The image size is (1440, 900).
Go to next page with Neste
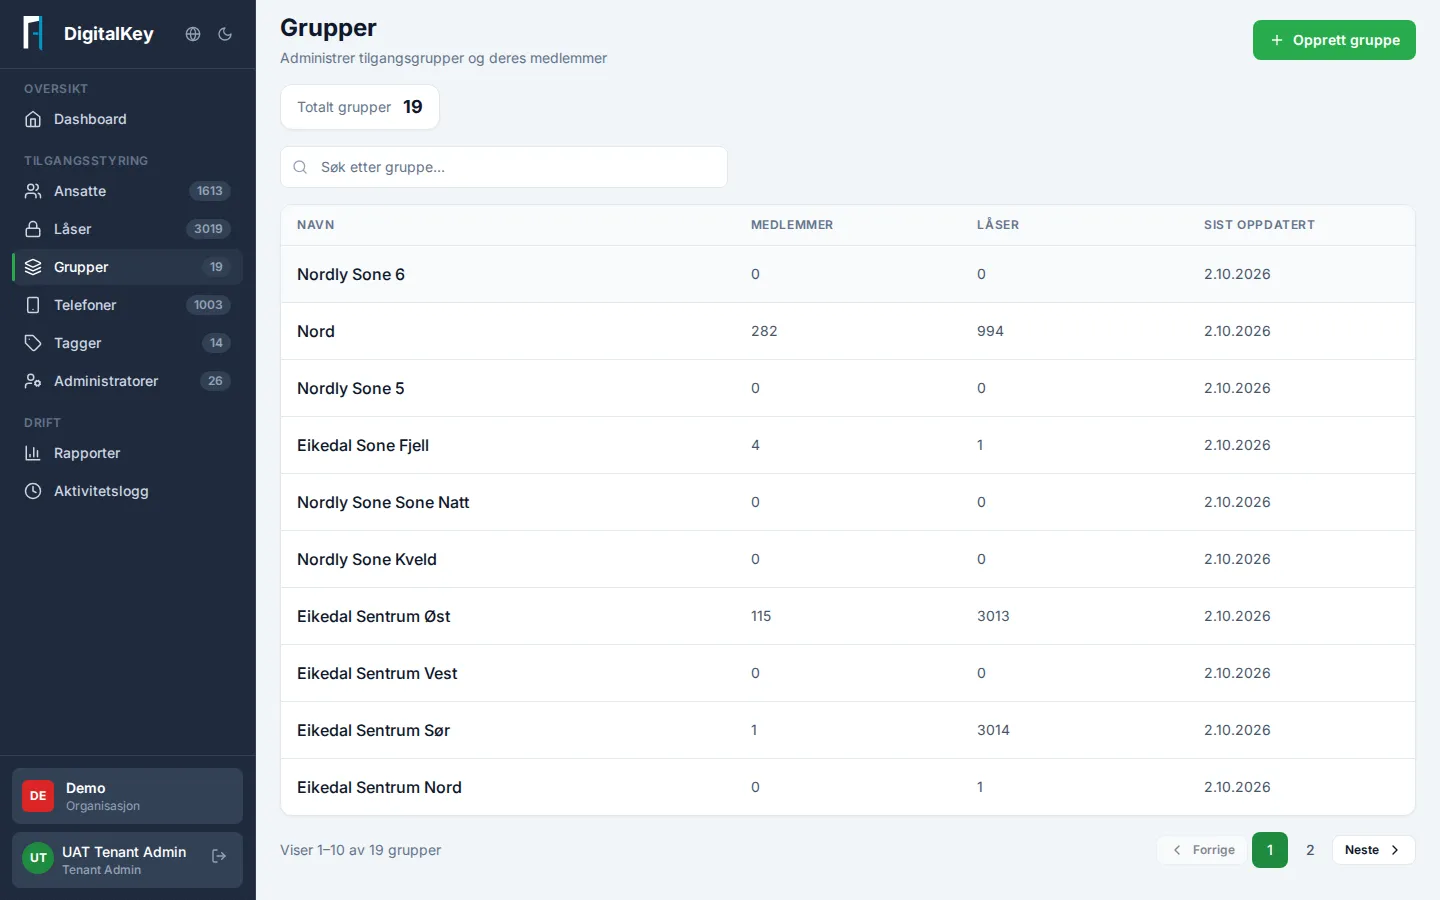pos(1373,850)
